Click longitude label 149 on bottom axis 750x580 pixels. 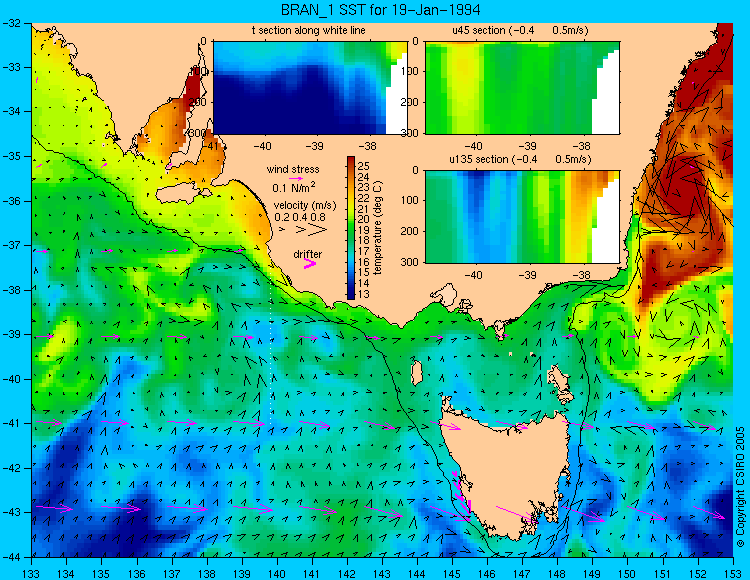pos(593,573)
